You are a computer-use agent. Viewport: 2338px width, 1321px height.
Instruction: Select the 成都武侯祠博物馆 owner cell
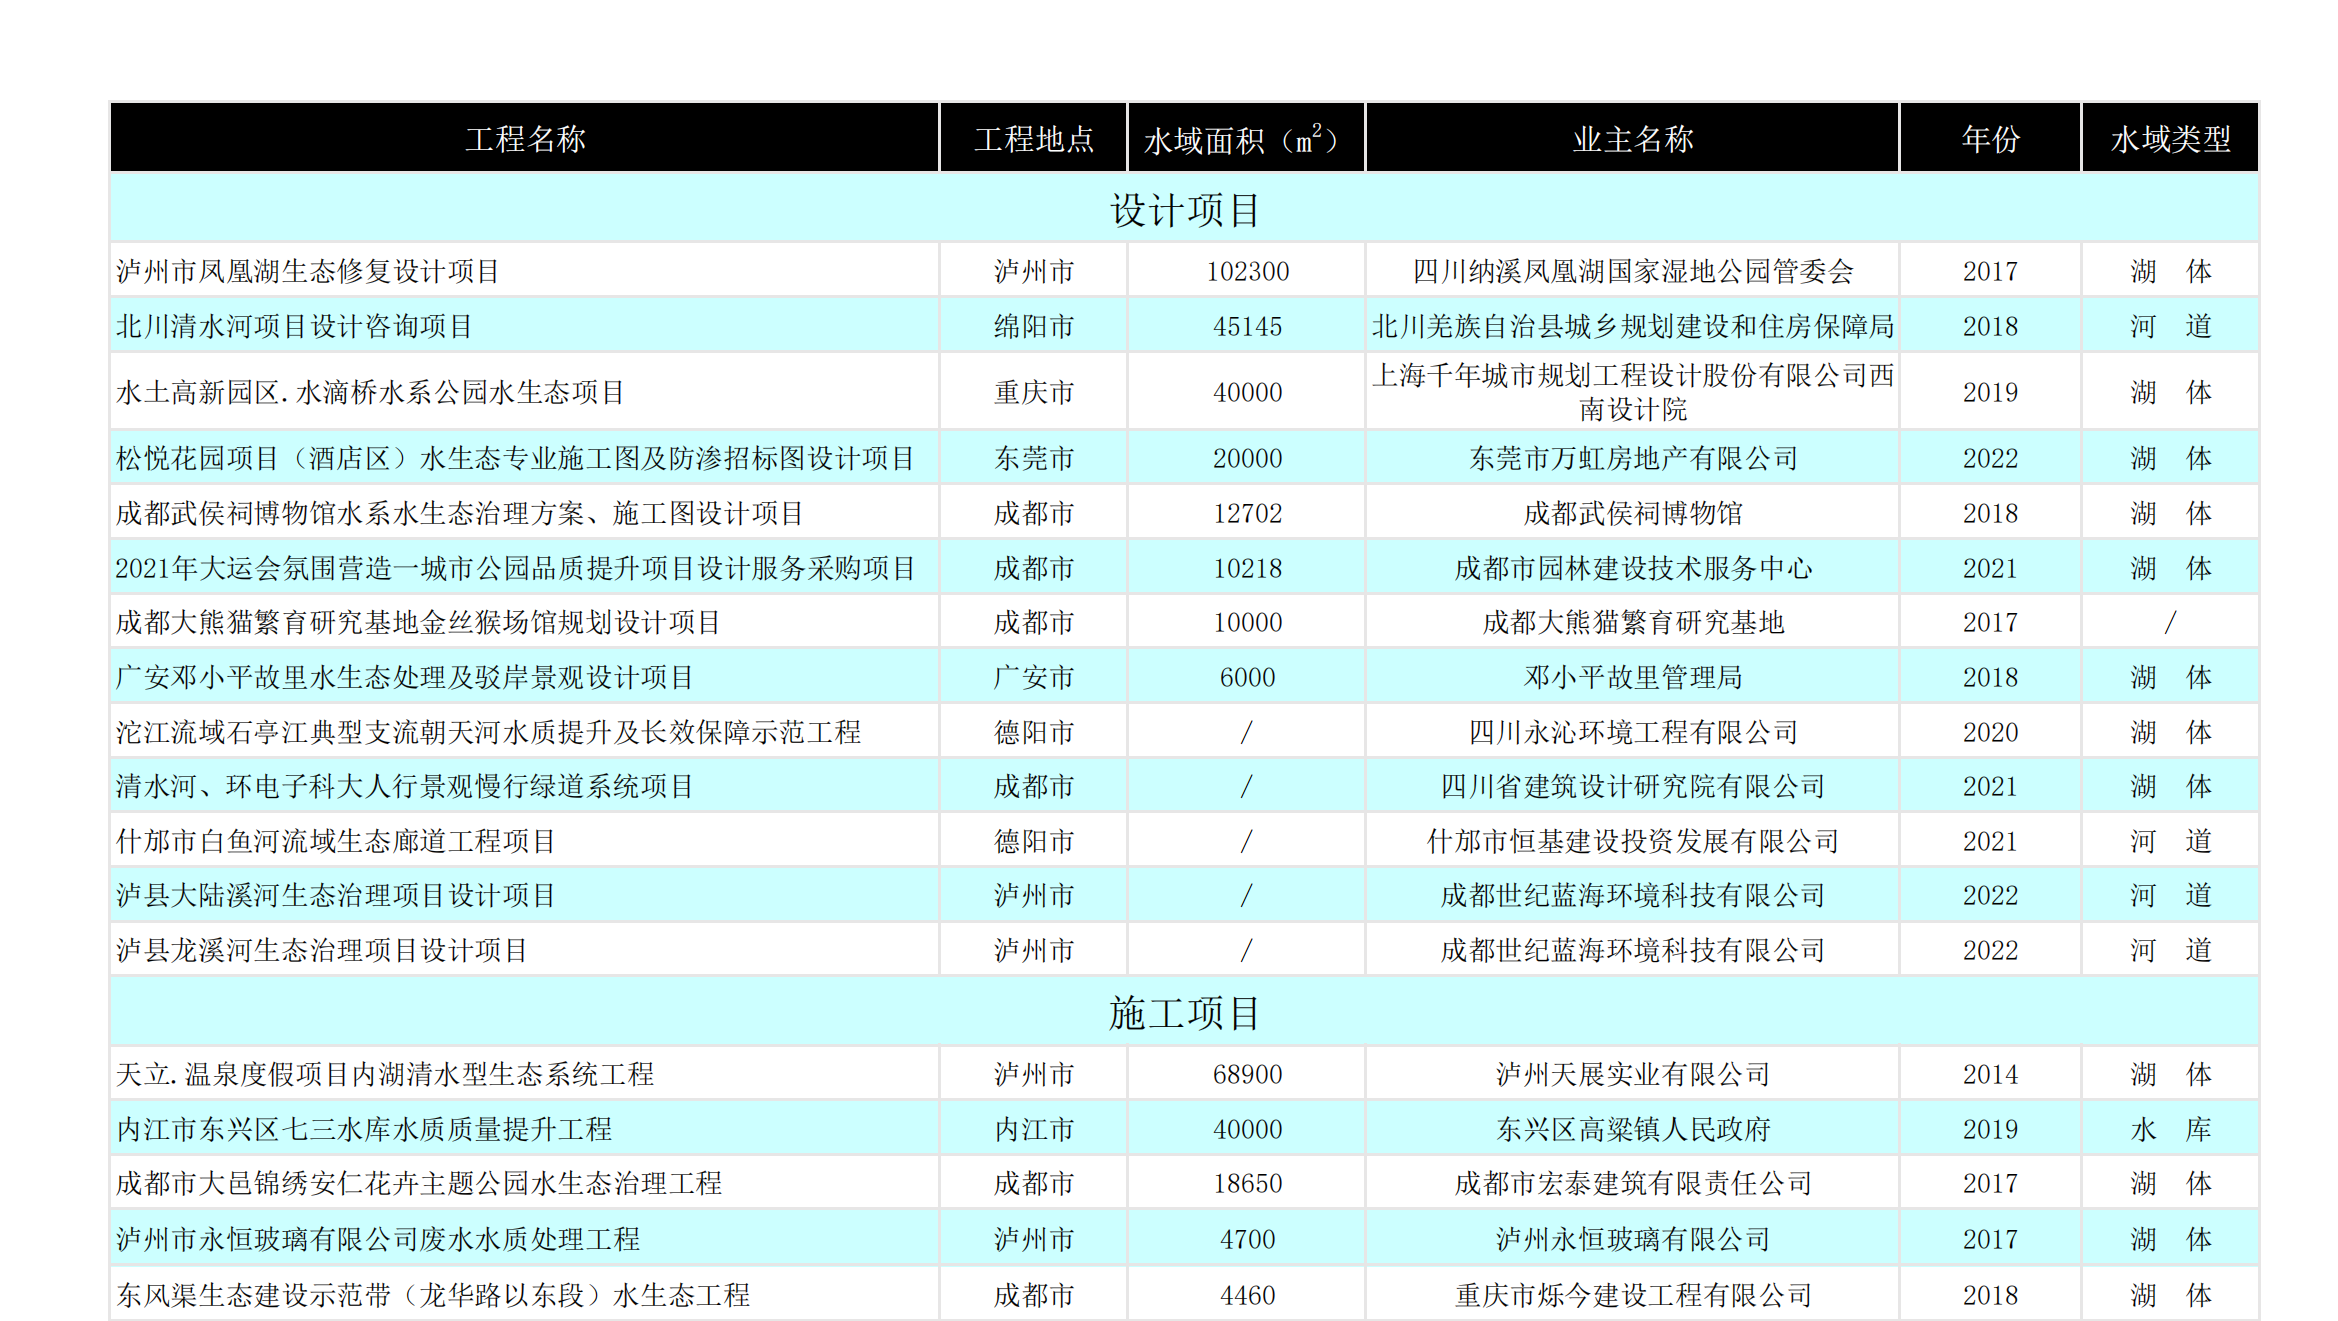pyautogui.click(x=1632, y=513)
